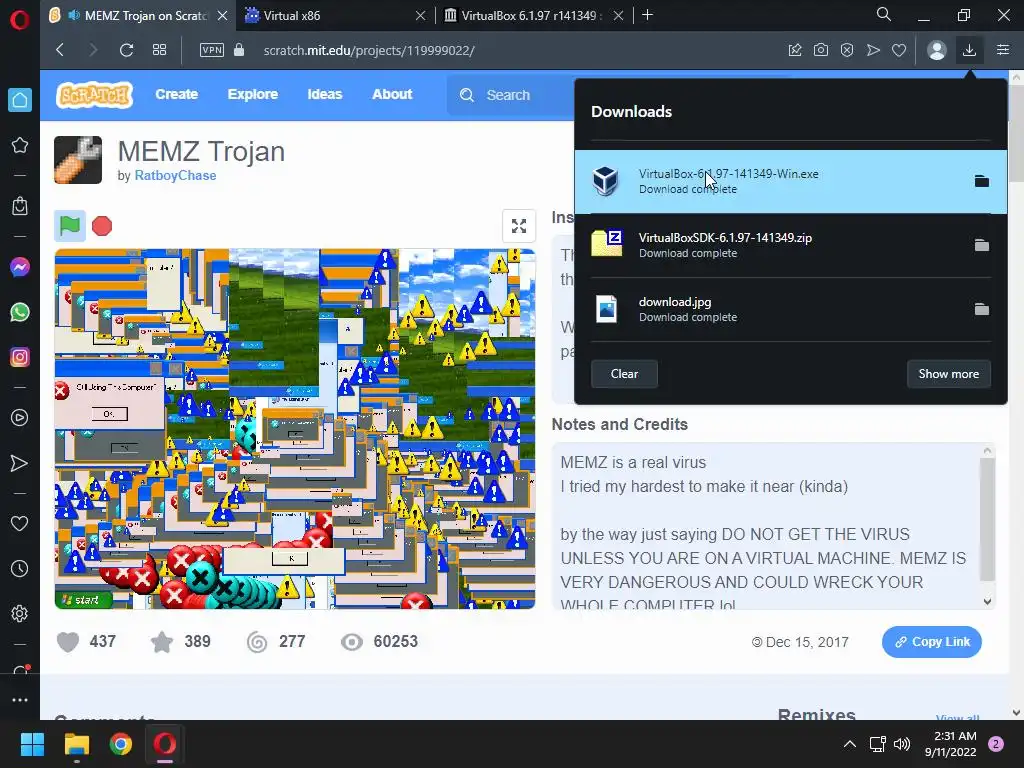This screenshot has height=768, width=1024.
Task: Open Instagram in the sidebar
Action: [20, 357]
